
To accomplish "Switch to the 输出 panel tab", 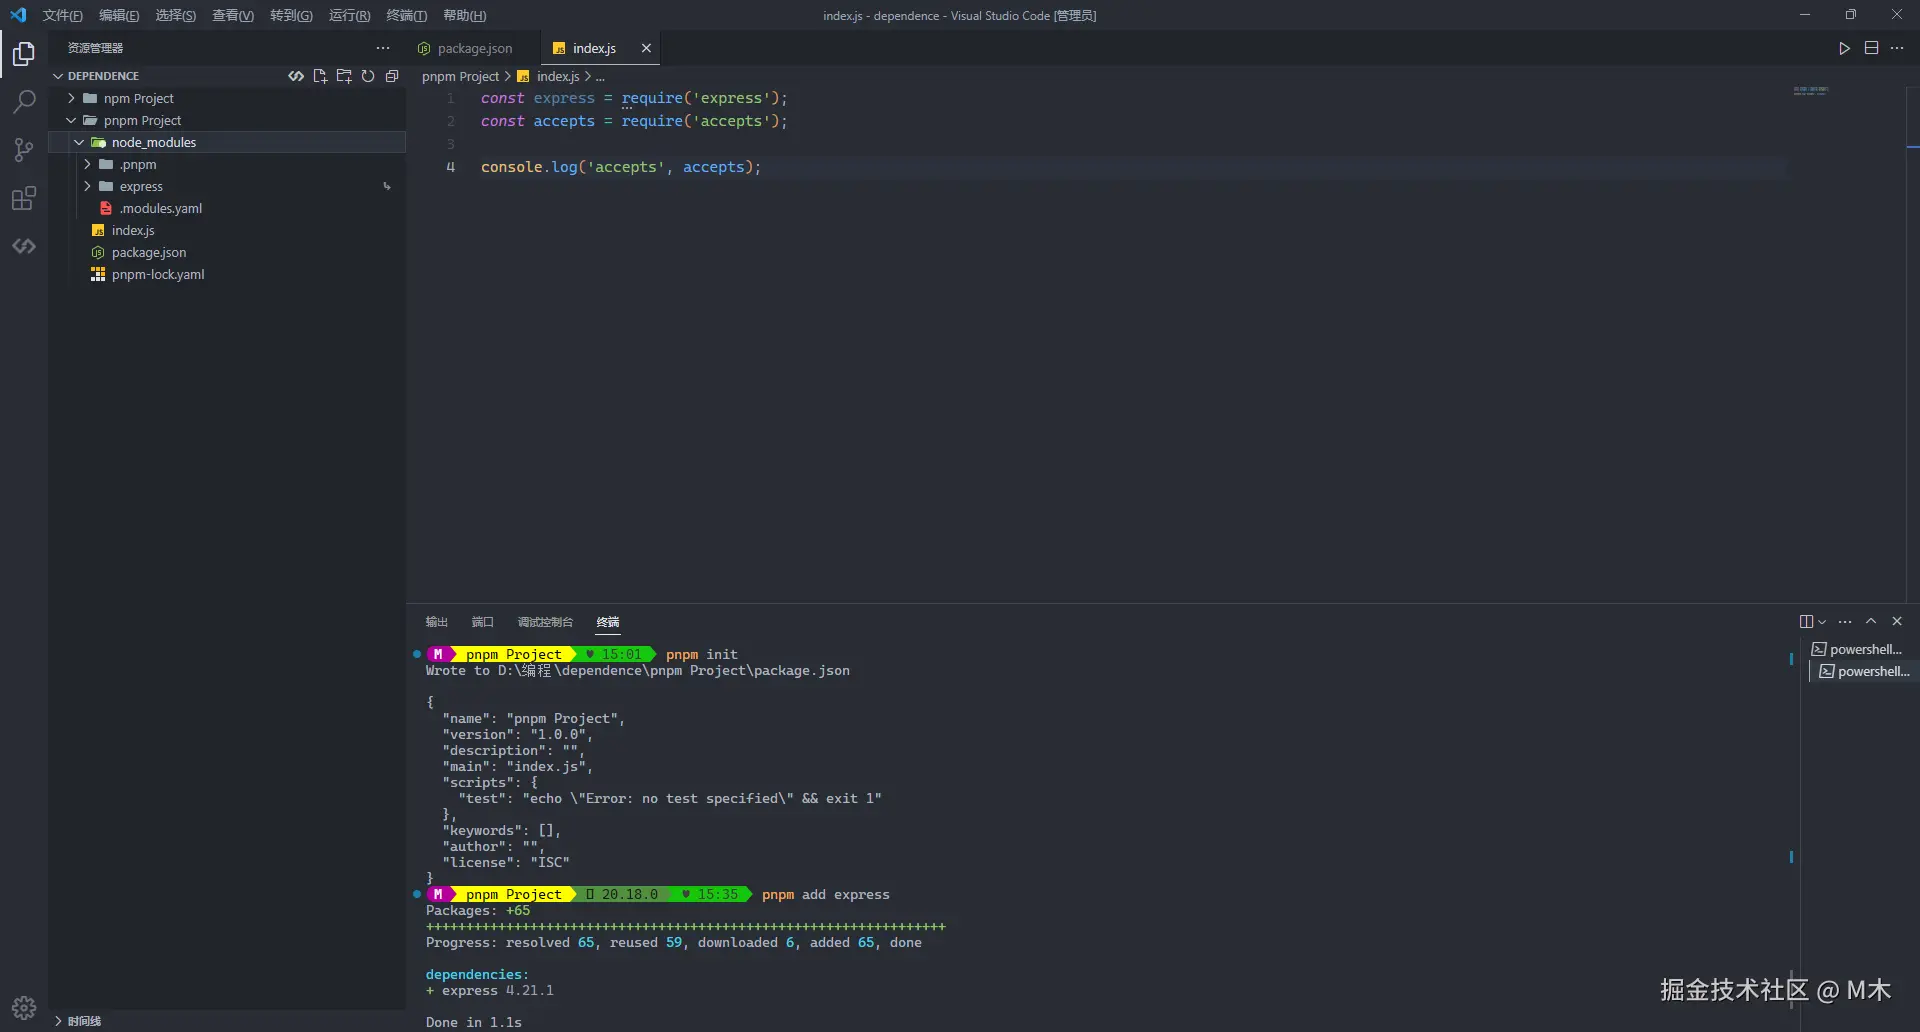I will tap(437, 622).
